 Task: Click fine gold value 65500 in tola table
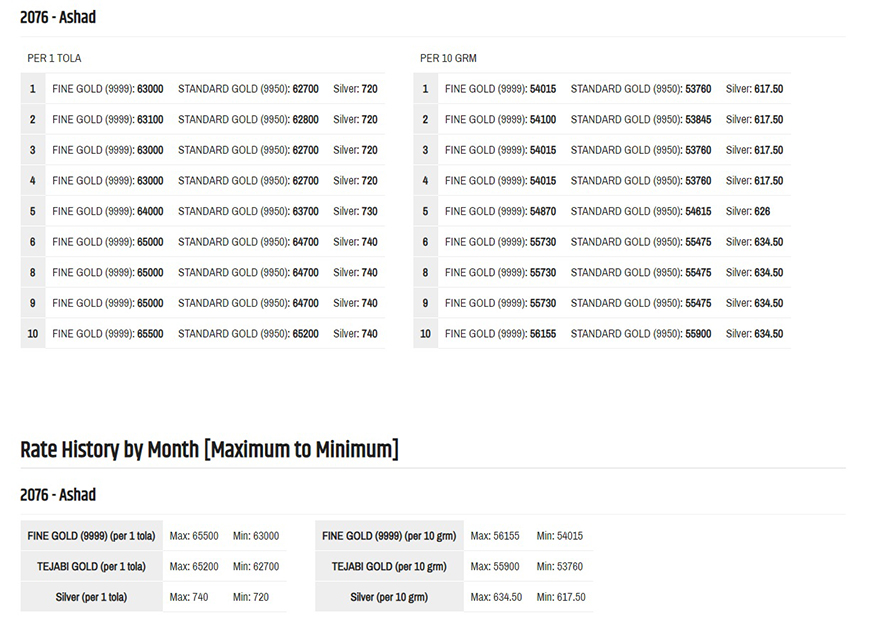click(150, 334)
